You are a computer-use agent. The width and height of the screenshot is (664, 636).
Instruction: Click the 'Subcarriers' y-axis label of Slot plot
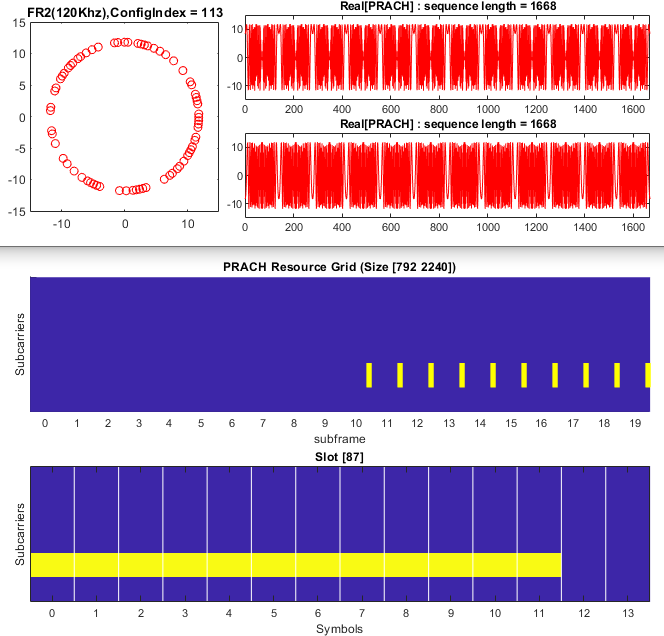point(20,535)
